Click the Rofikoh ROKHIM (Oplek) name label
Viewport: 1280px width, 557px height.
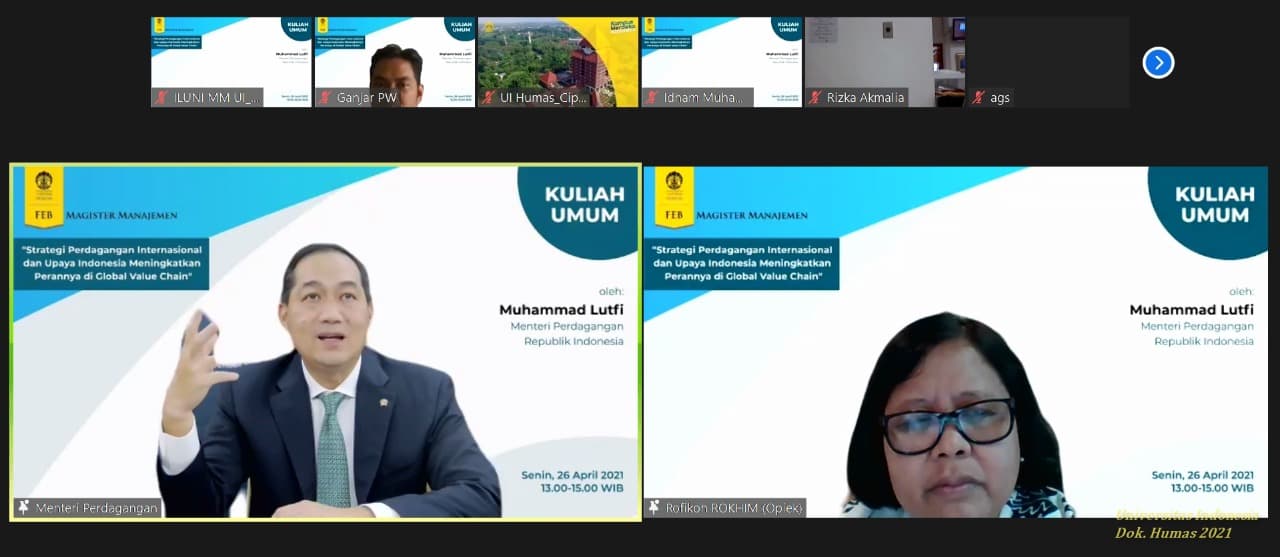point(734,508)
